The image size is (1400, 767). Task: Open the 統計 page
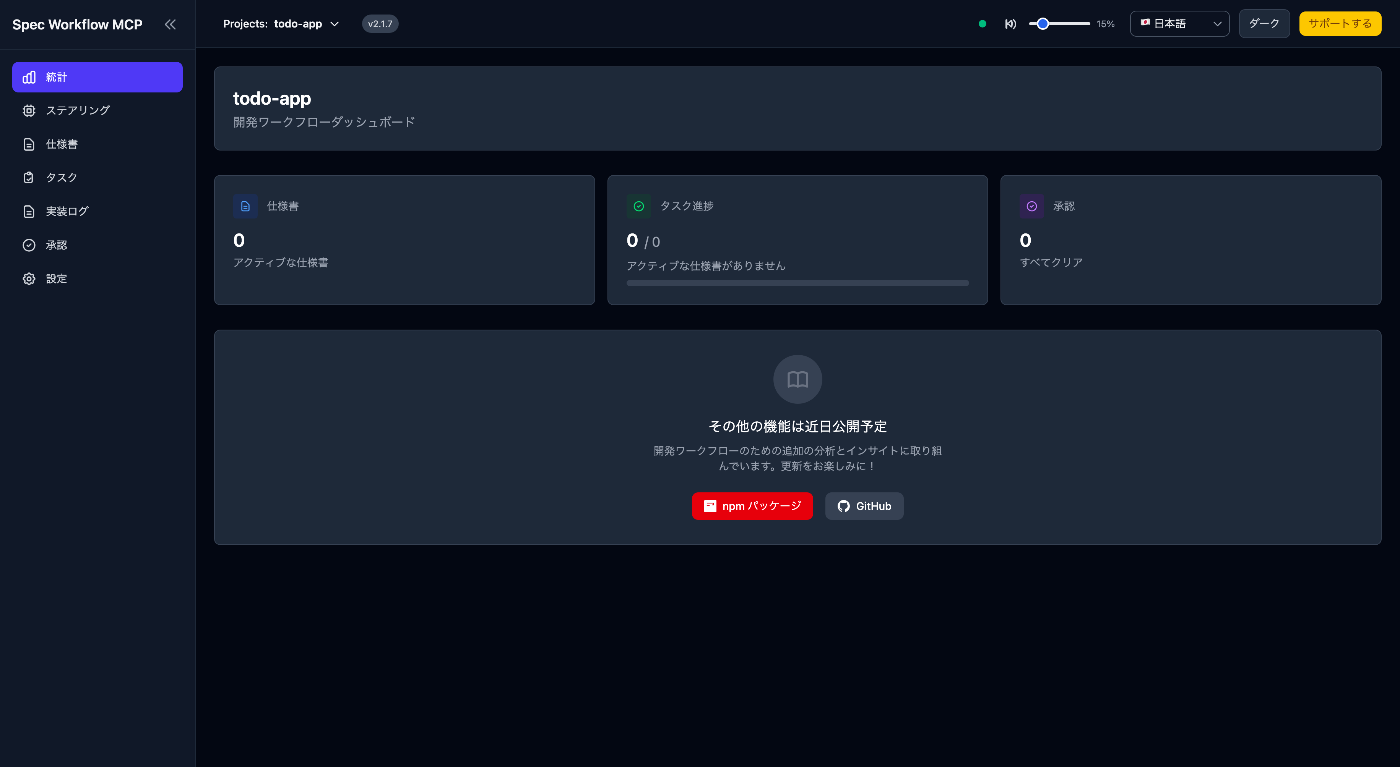(97, 77)
